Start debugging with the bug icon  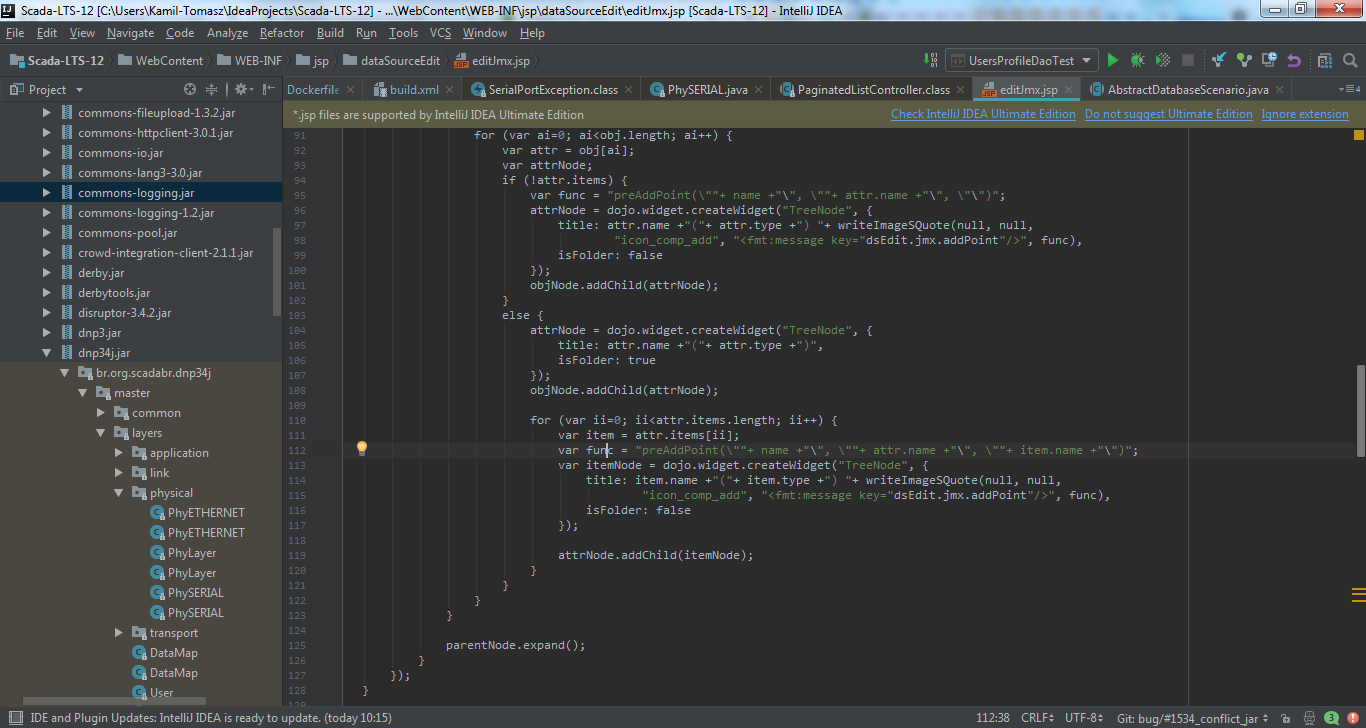tap(1137, 60)
